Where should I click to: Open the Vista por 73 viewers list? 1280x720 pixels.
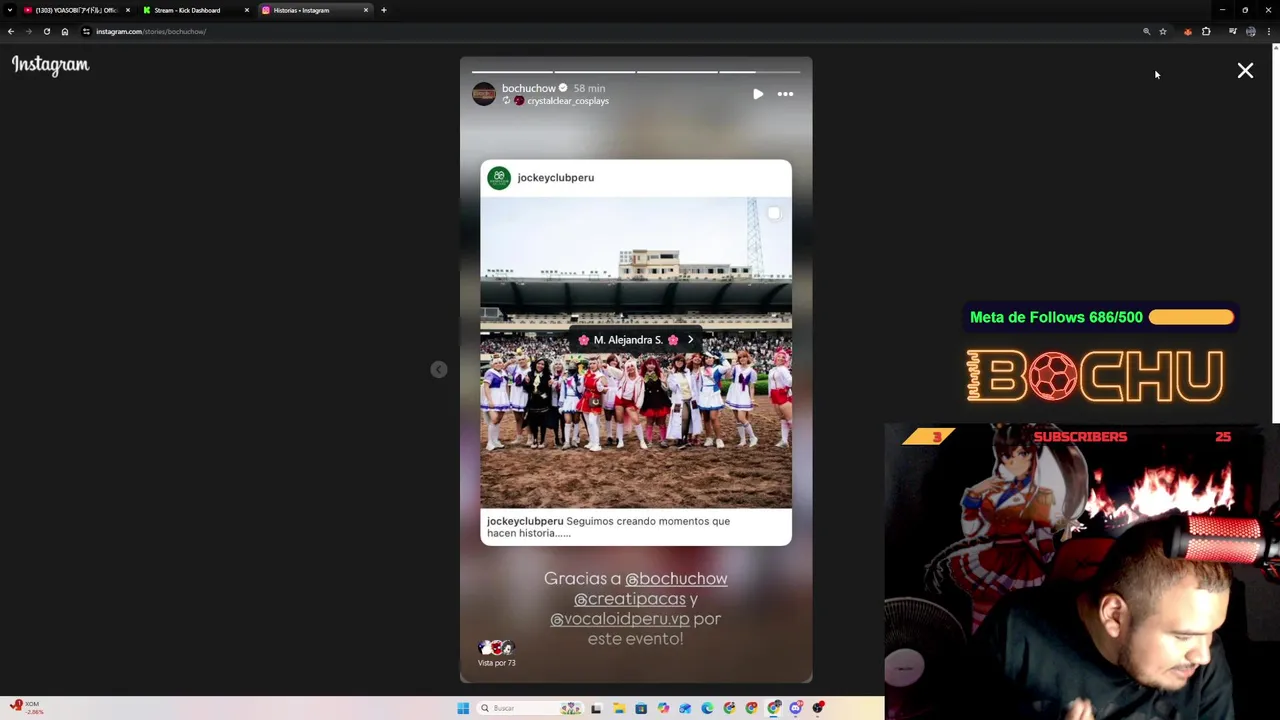496,653
